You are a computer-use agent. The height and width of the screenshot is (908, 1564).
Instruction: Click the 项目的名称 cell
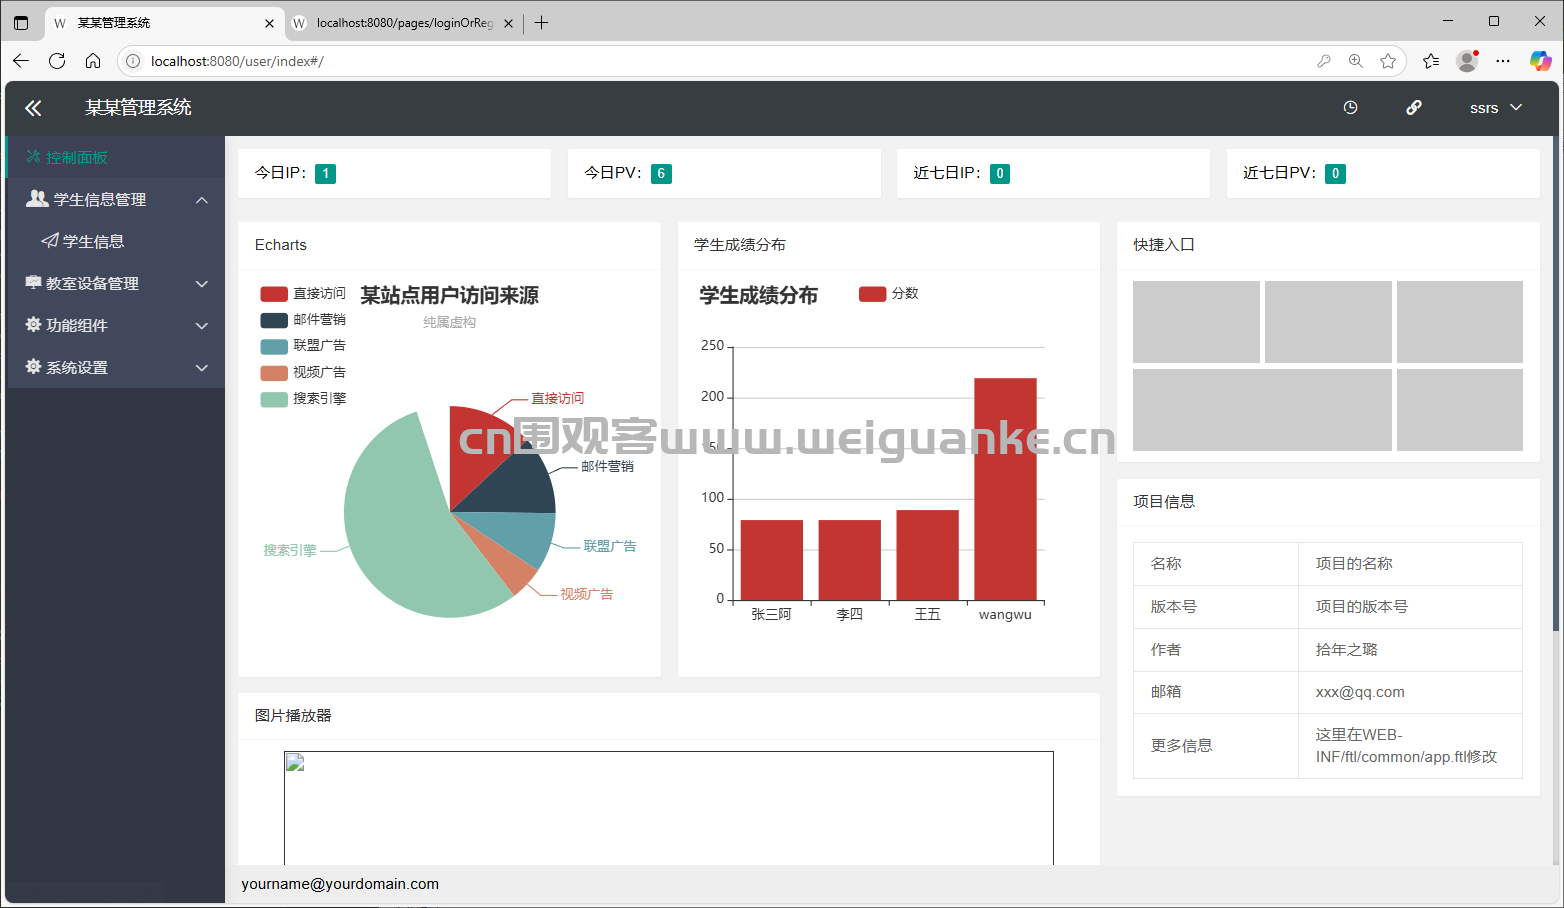tap(1410, 564)
